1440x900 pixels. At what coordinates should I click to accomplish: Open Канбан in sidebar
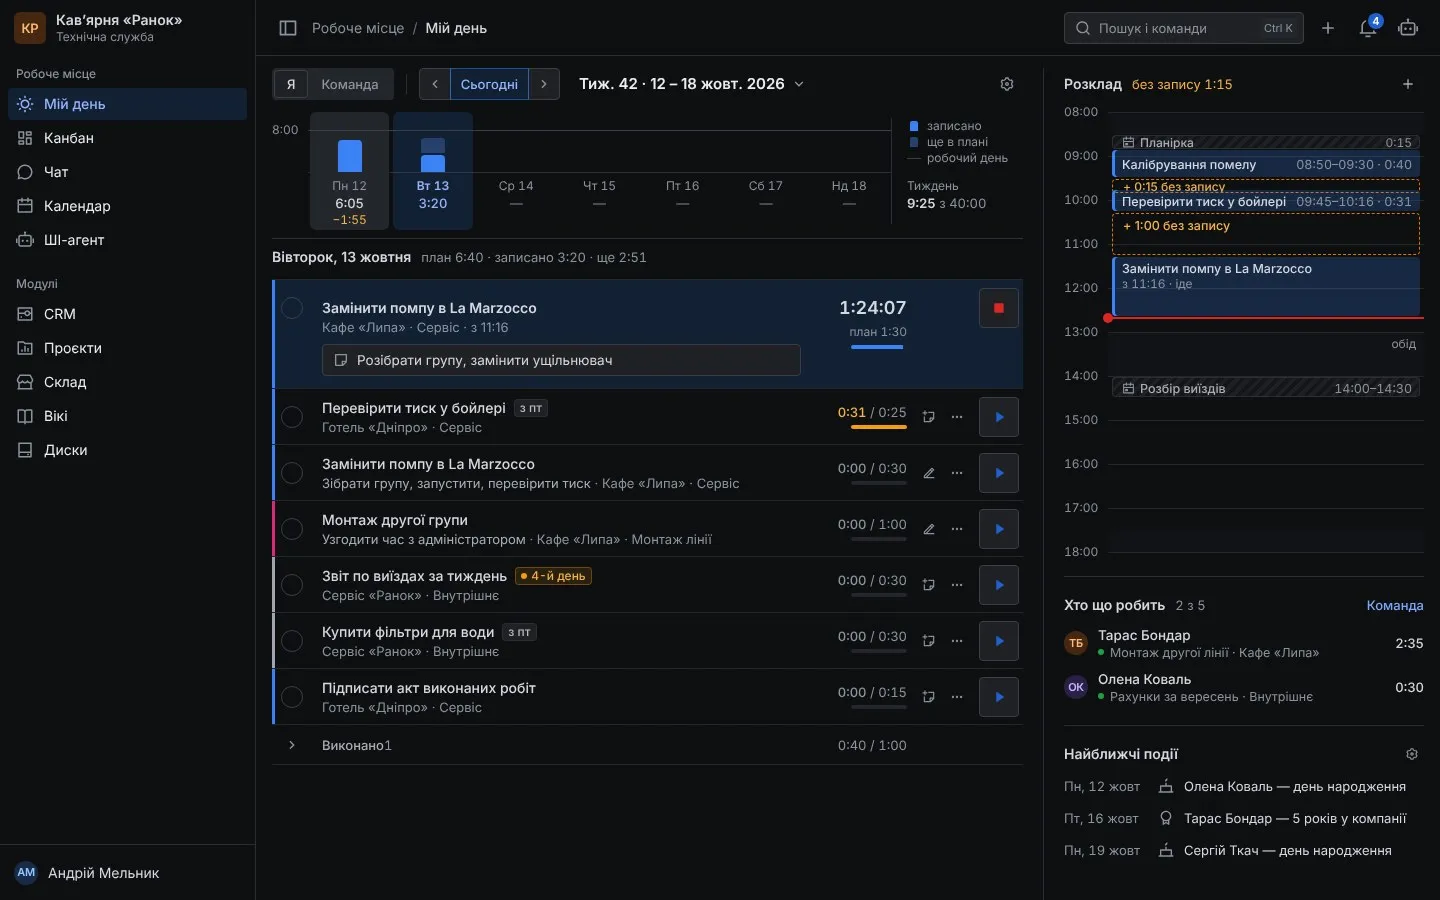127,138
